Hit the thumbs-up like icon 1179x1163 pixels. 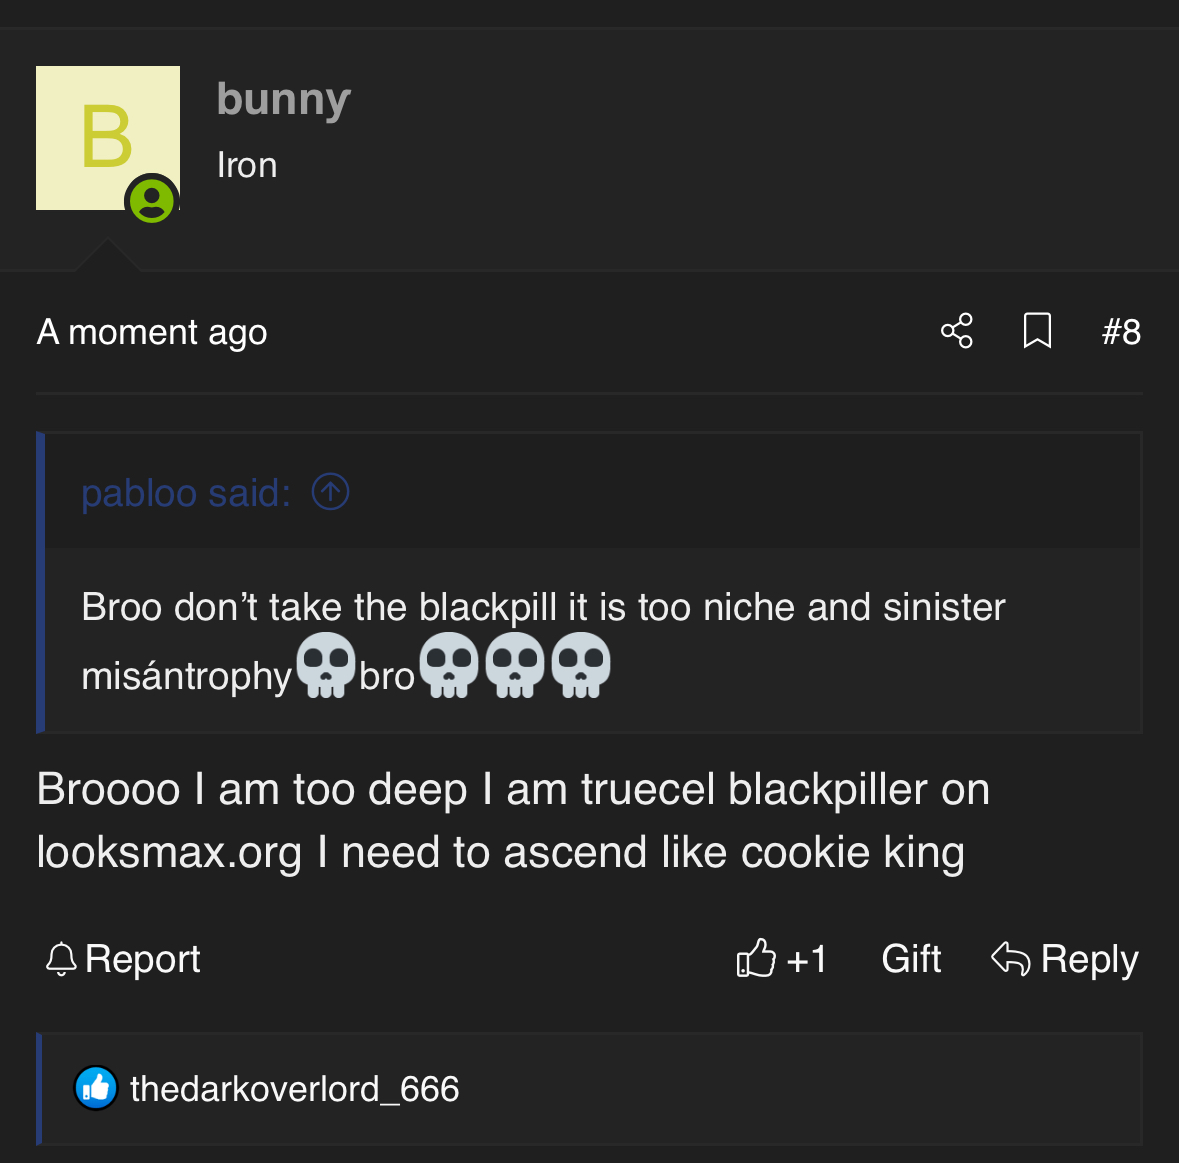pos(756,958)
